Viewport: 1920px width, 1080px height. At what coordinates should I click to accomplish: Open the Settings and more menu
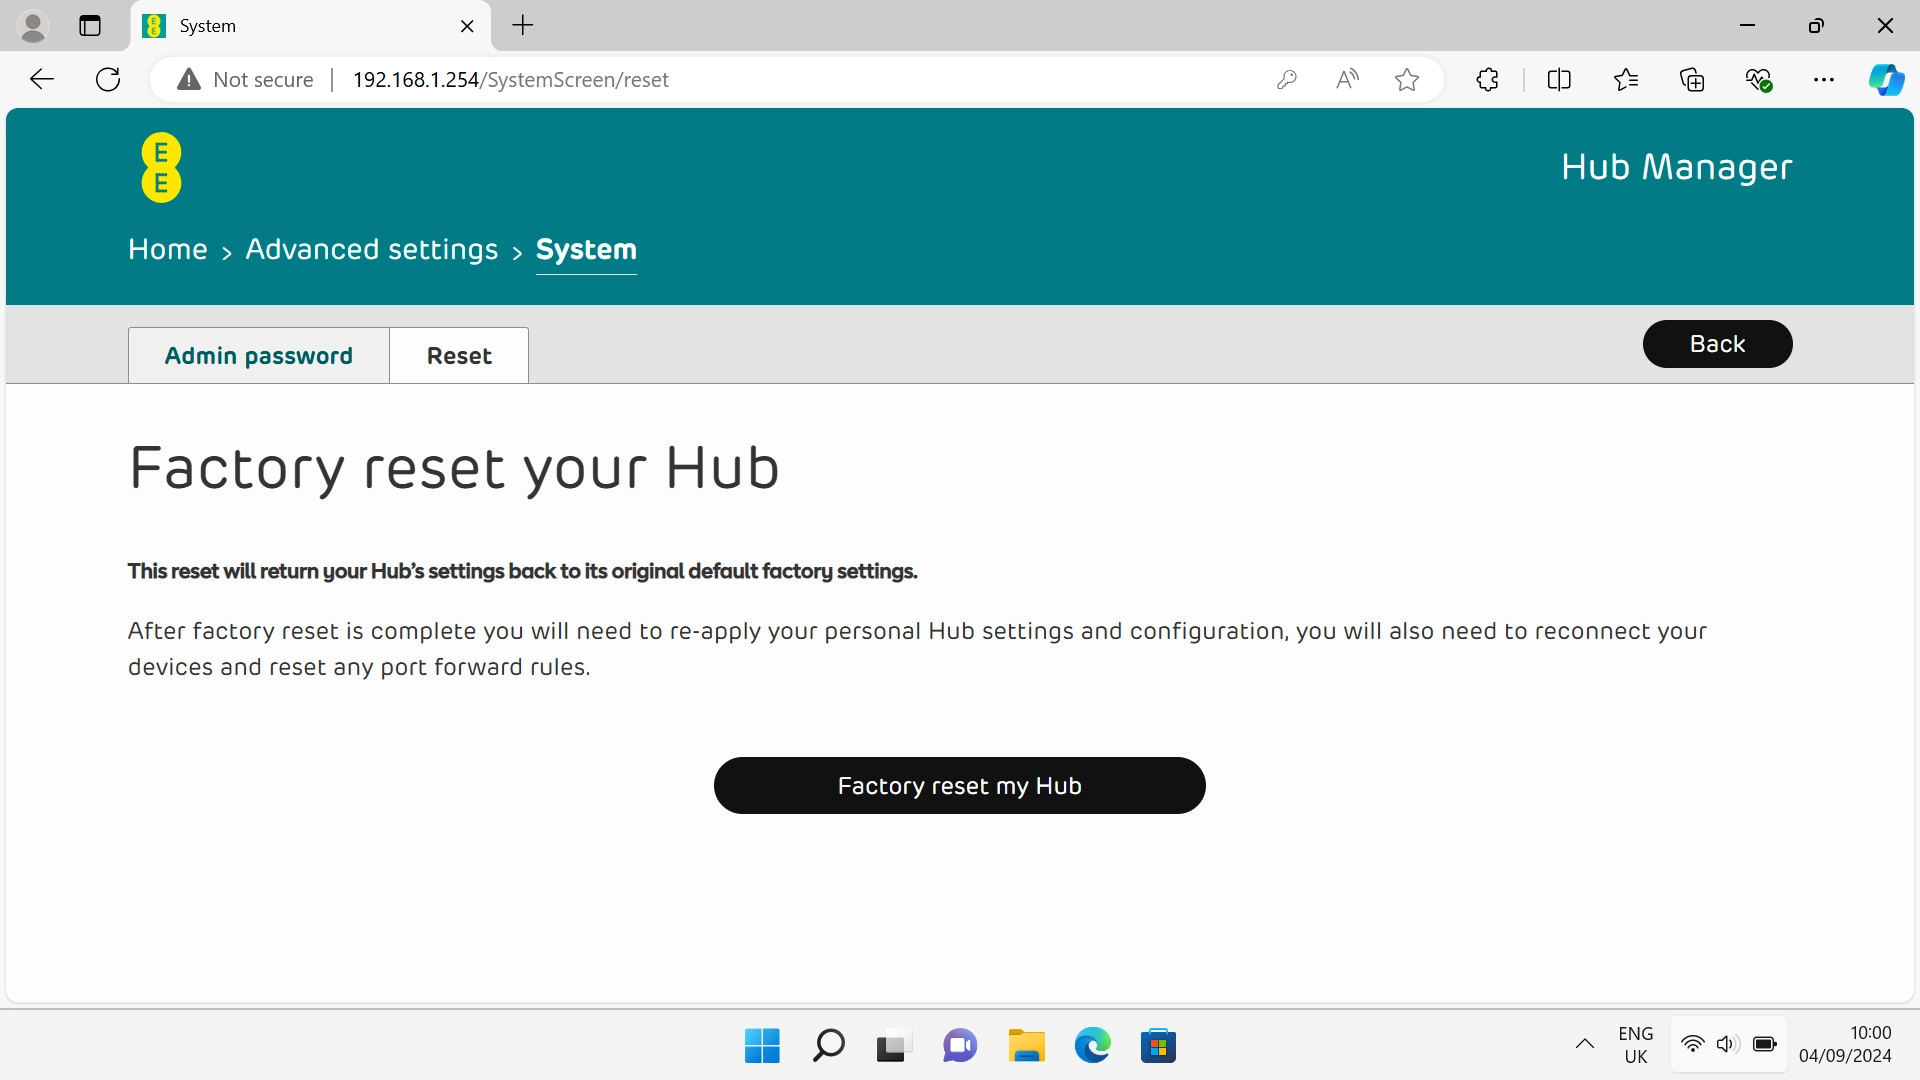click(x=1825, y=79)
